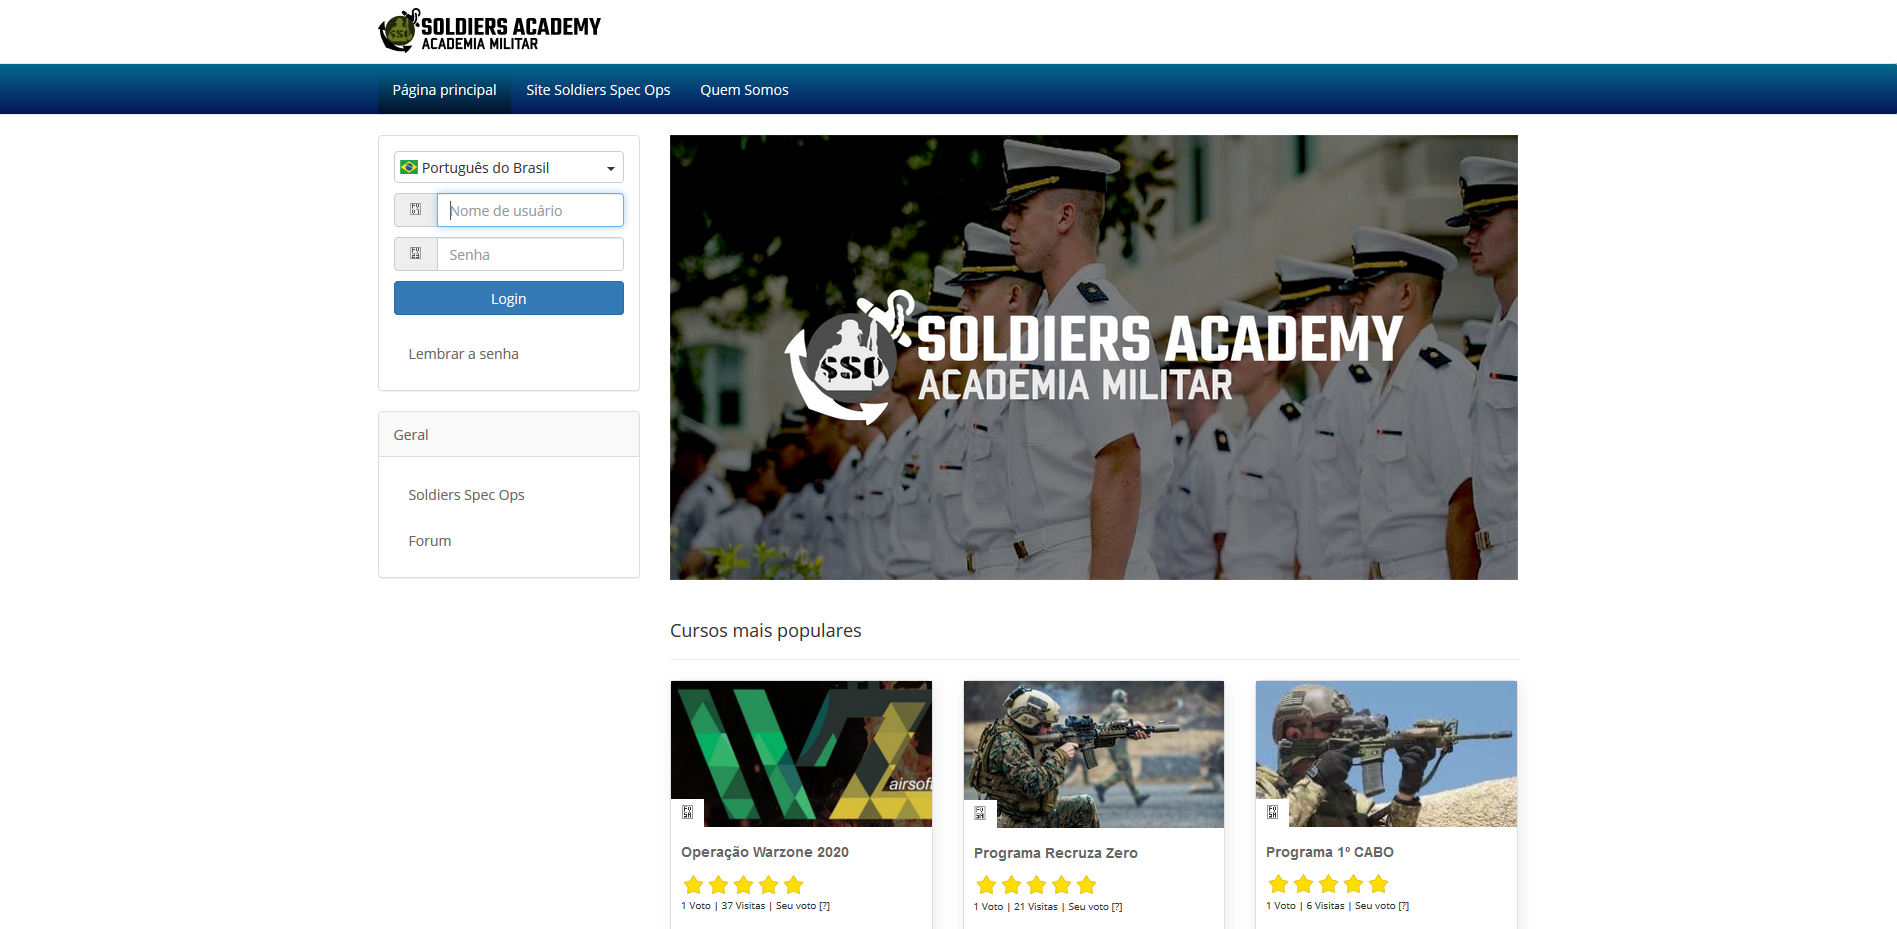The height and width of the screenshot is (929, 1897).
Task: Open the Português do Brasil language dropdown
Action: click(509, 167)
